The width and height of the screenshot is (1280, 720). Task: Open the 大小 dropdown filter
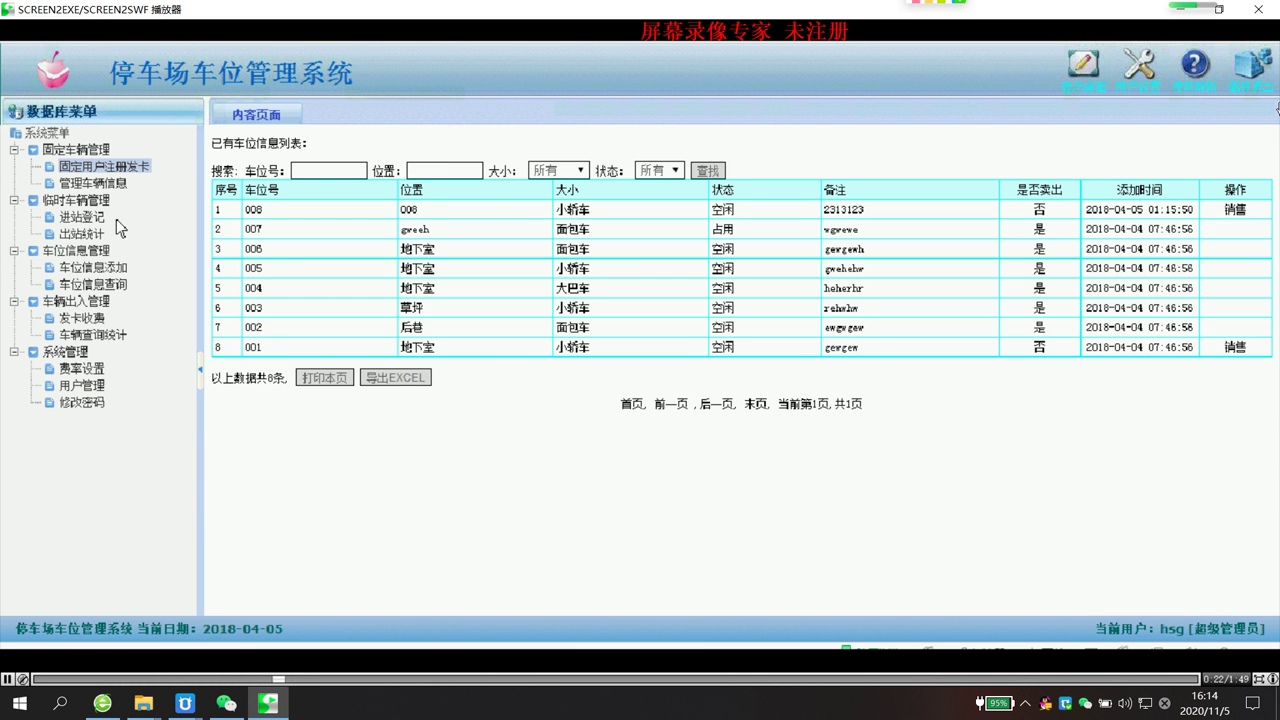559,171
